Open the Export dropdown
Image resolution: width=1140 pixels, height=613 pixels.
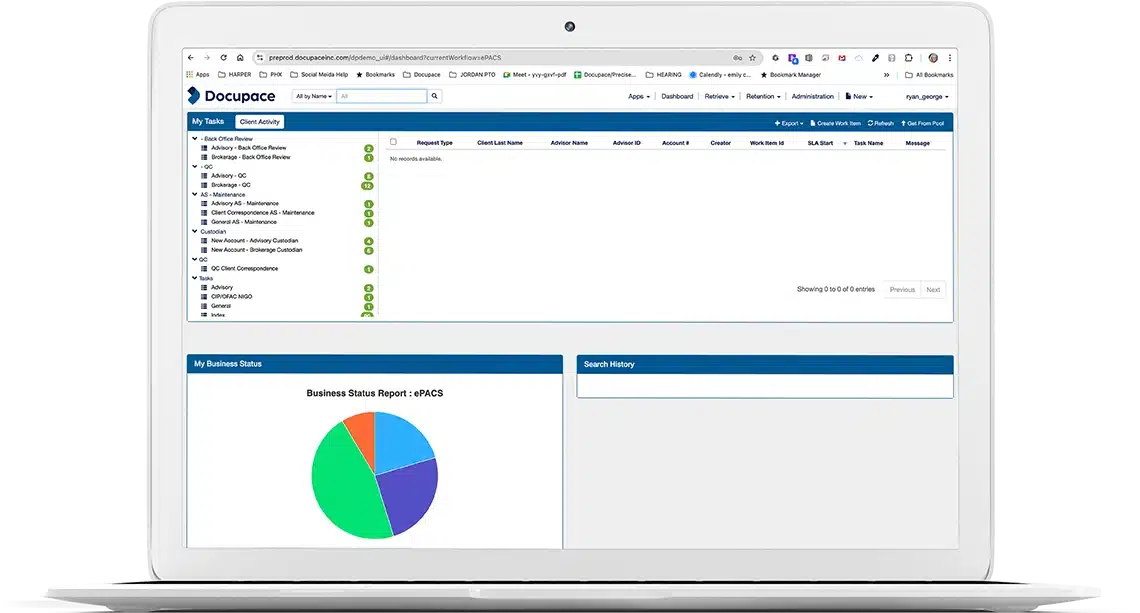click(x=788, y=122)
